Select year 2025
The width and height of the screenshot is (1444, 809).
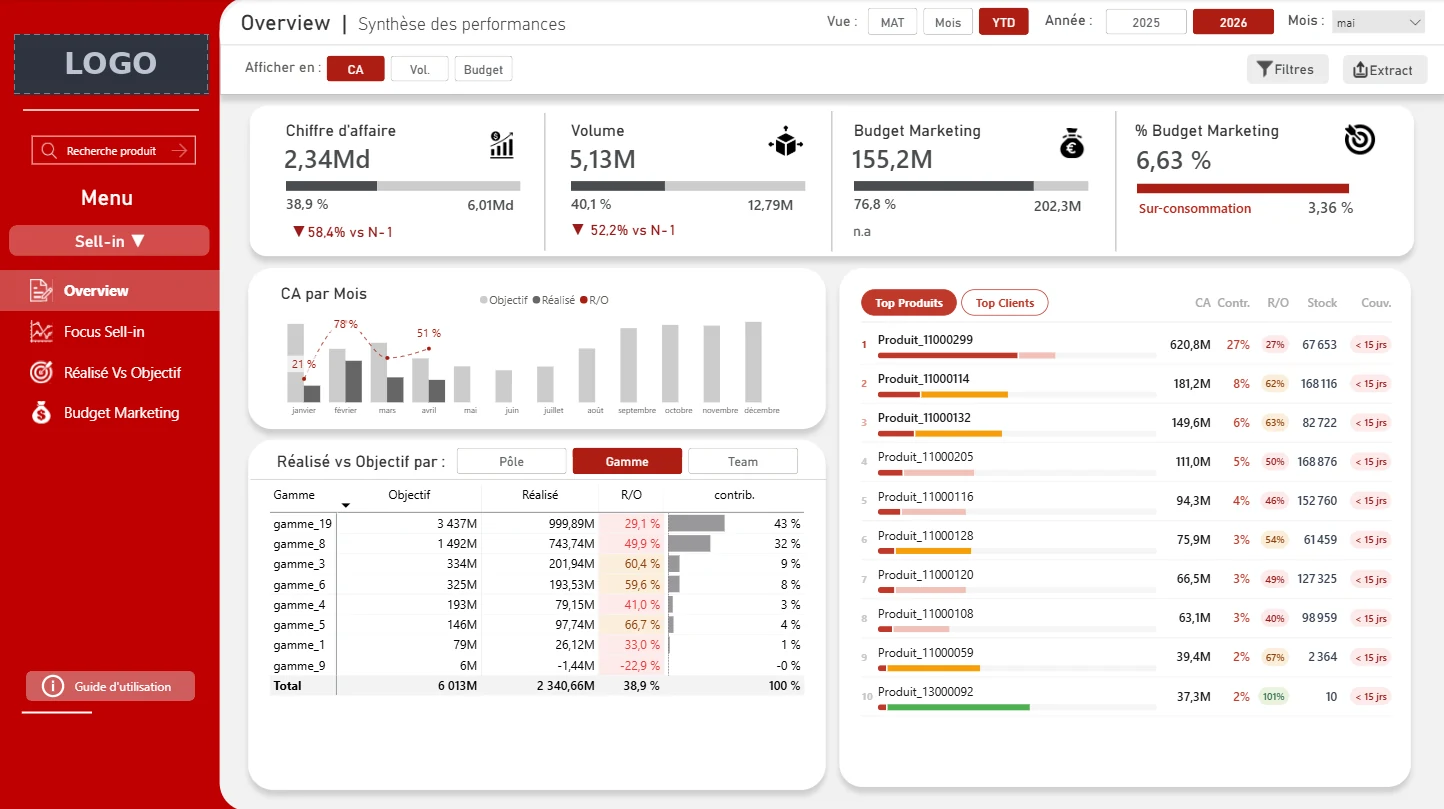click(x=1146, y=22)
